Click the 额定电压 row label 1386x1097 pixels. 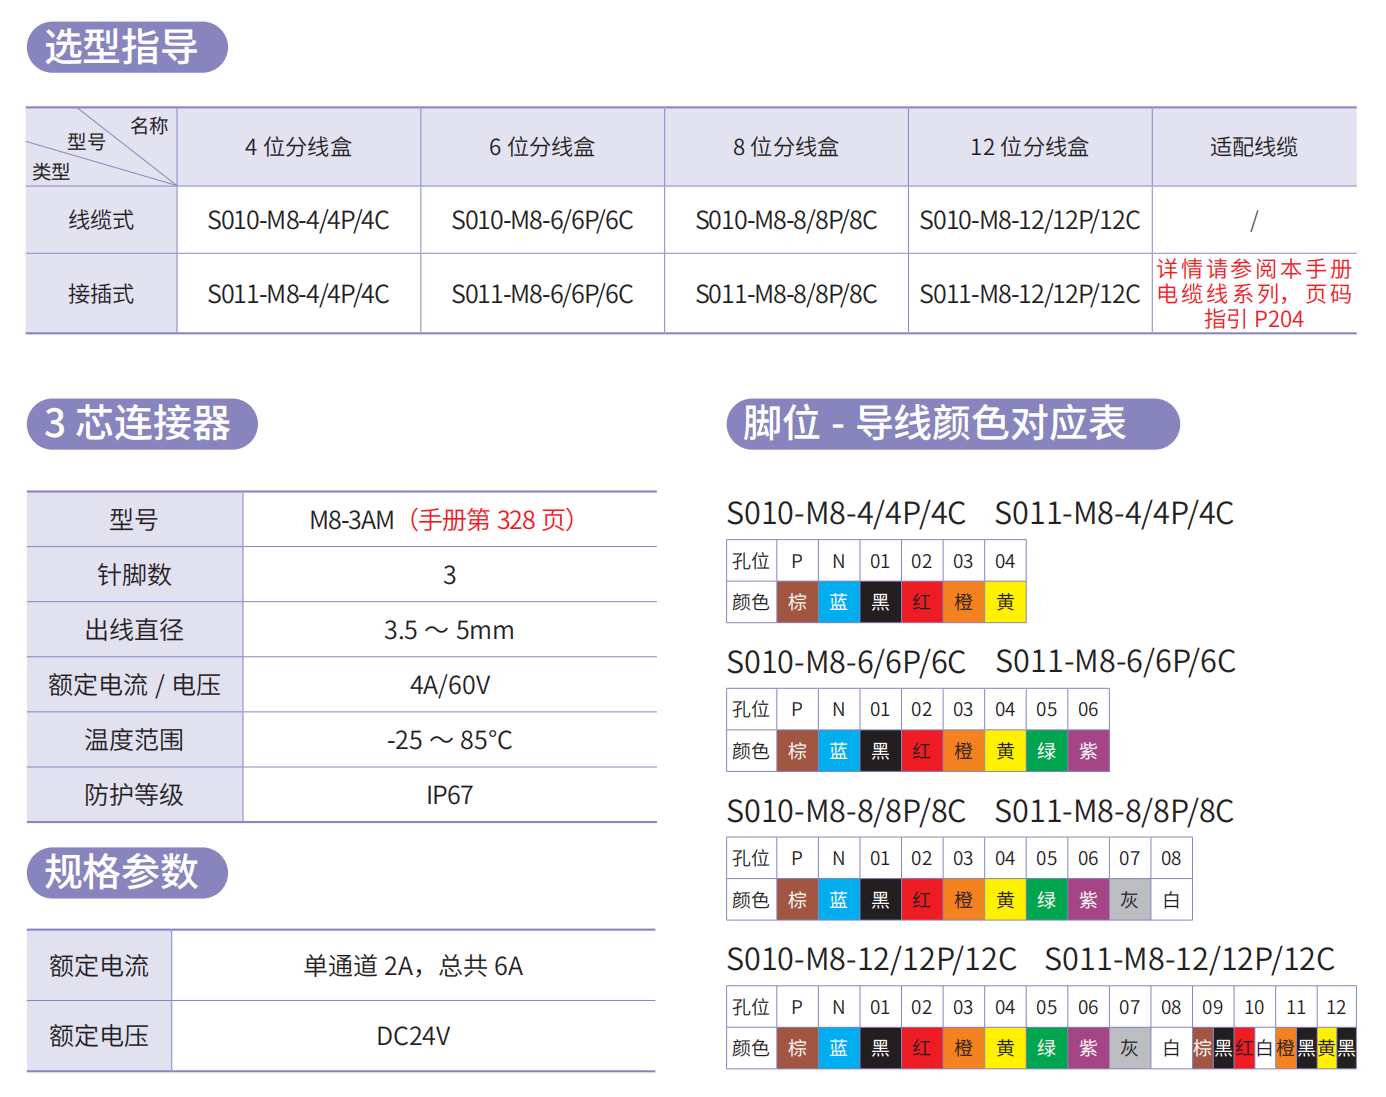(99, 1036)
